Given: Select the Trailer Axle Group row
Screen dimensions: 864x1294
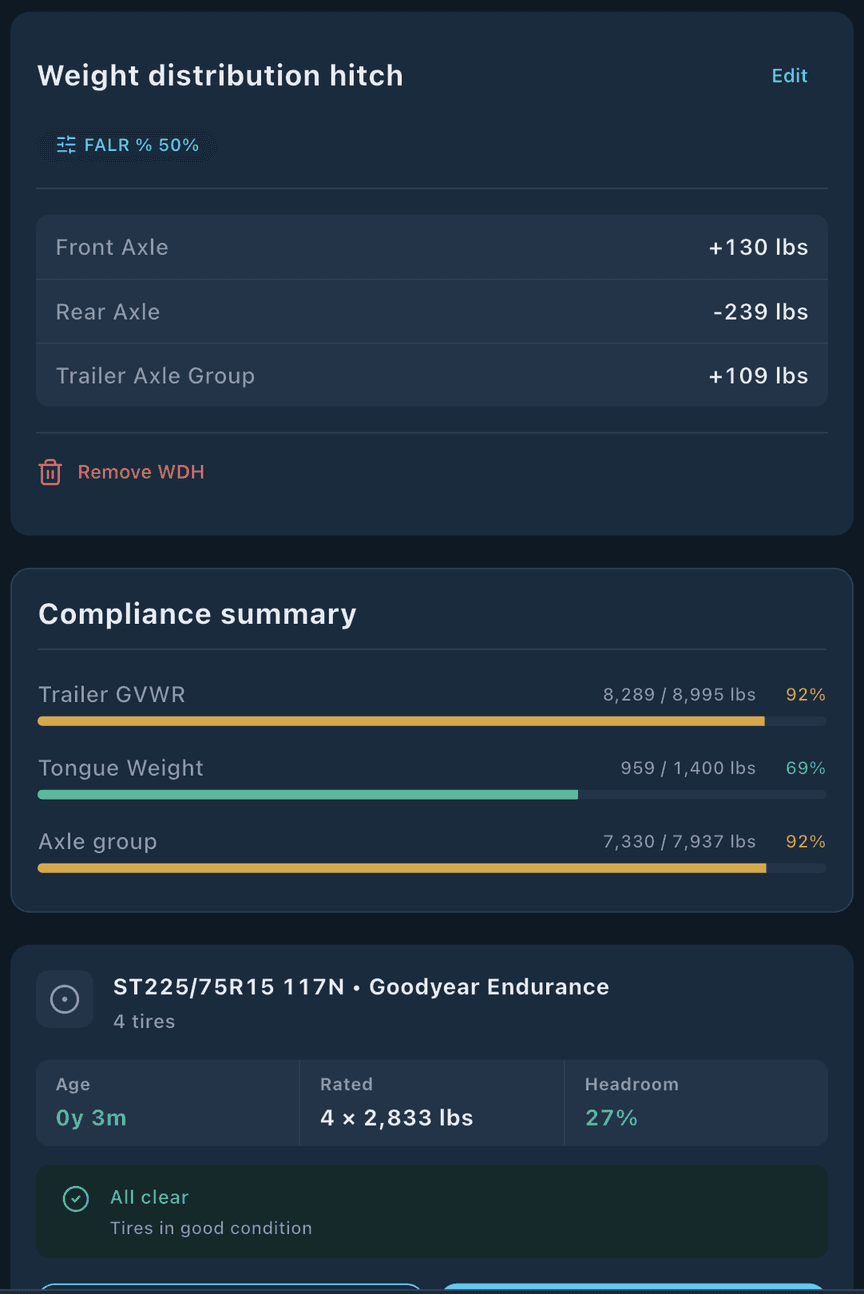Looking at the screenshot, I should pyautogui.click(x=432, y=375).
